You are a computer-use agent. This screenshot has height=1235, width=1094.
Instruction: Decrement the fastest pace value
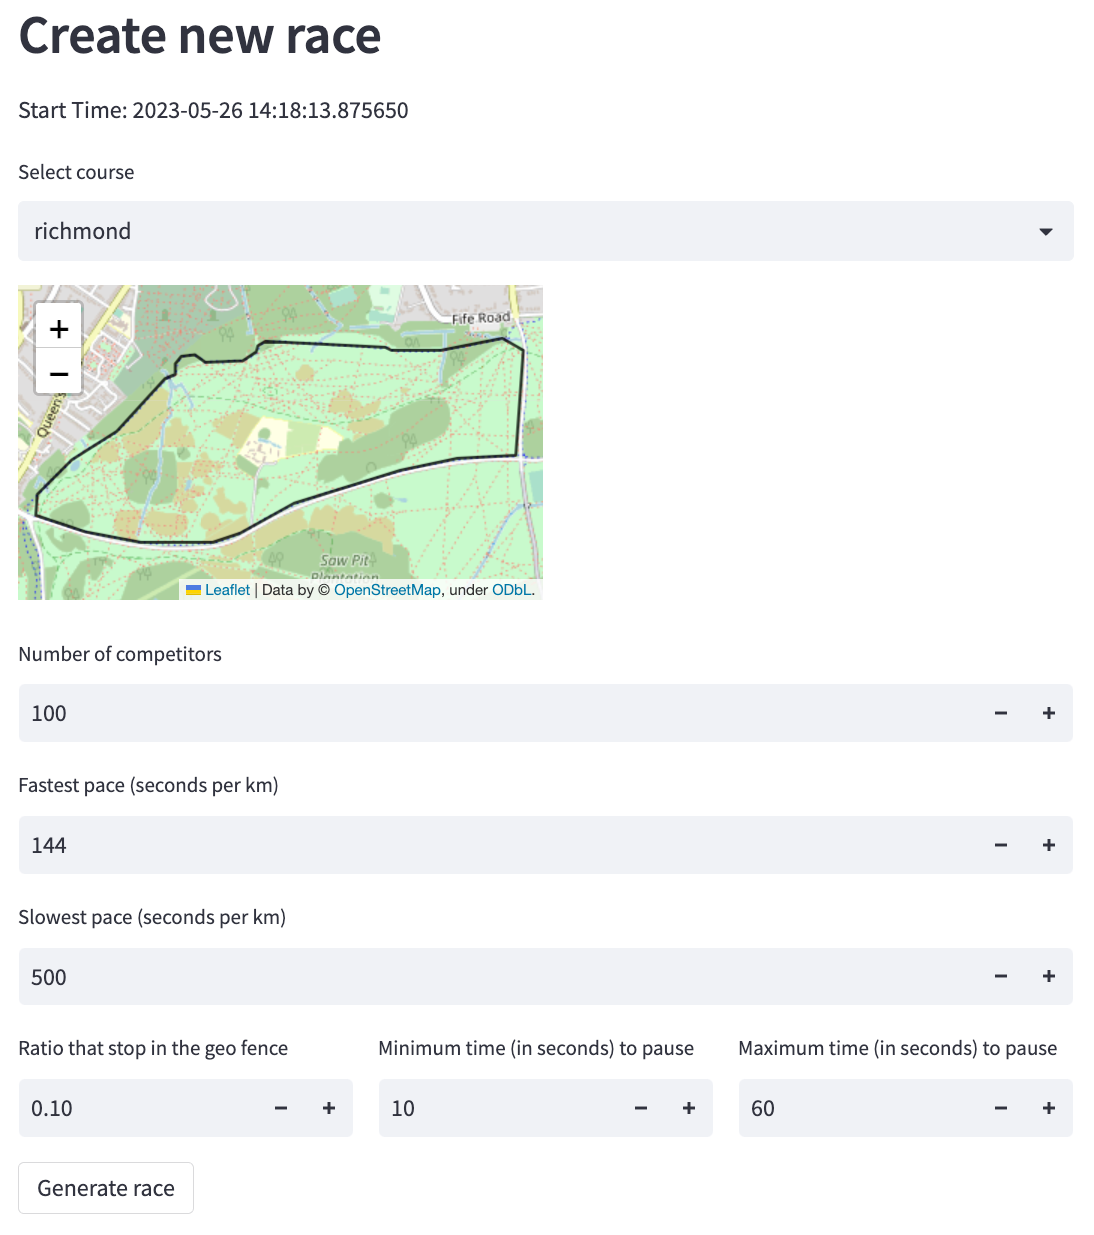tap(1001, 845)
